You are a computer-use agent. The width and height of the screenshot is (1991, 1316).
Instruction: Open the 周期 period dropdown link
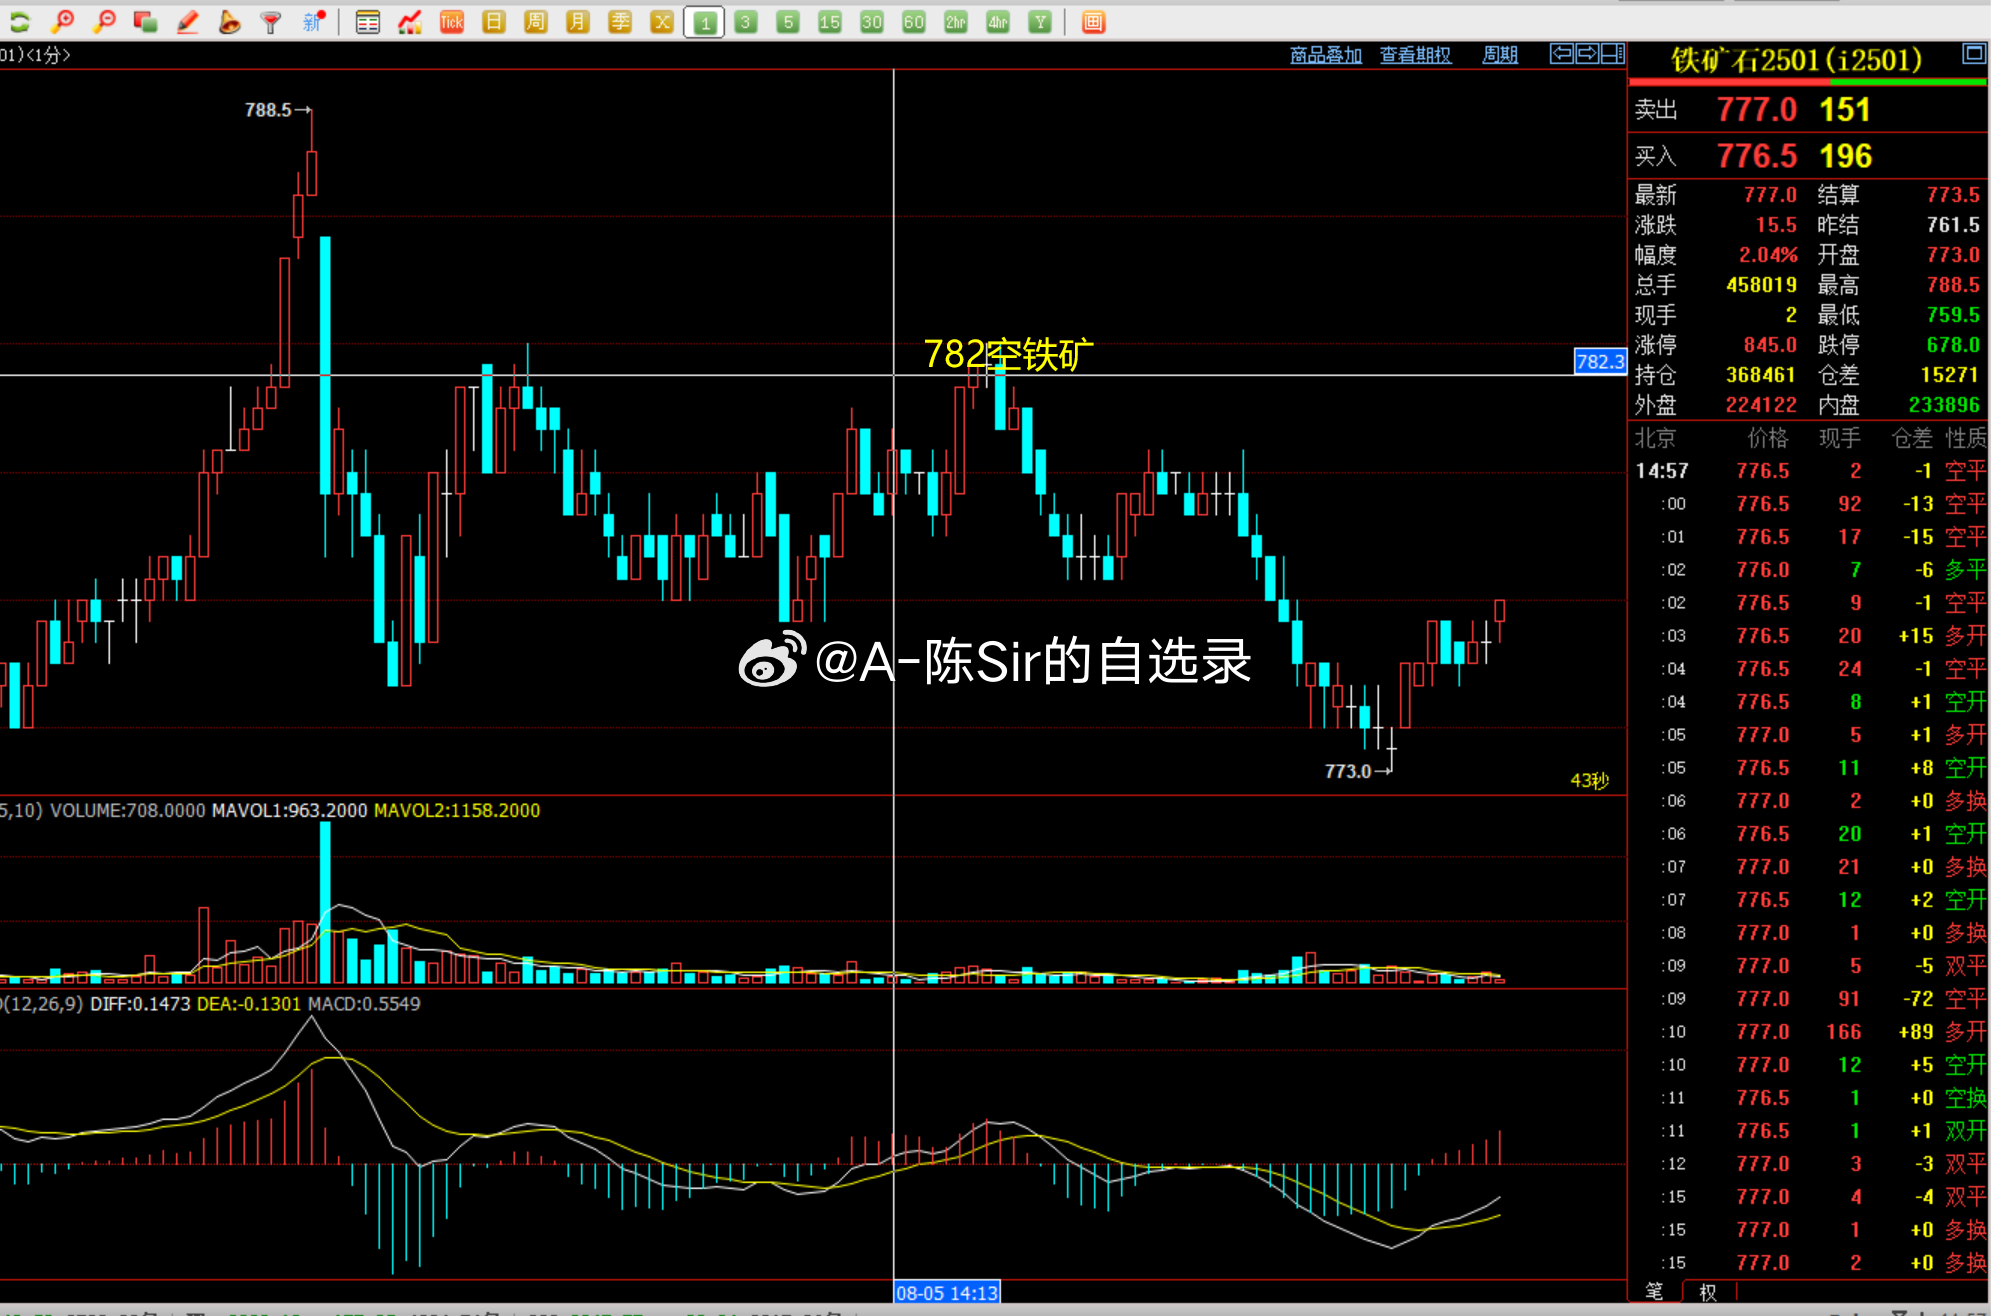click(x=1500, y=55)
